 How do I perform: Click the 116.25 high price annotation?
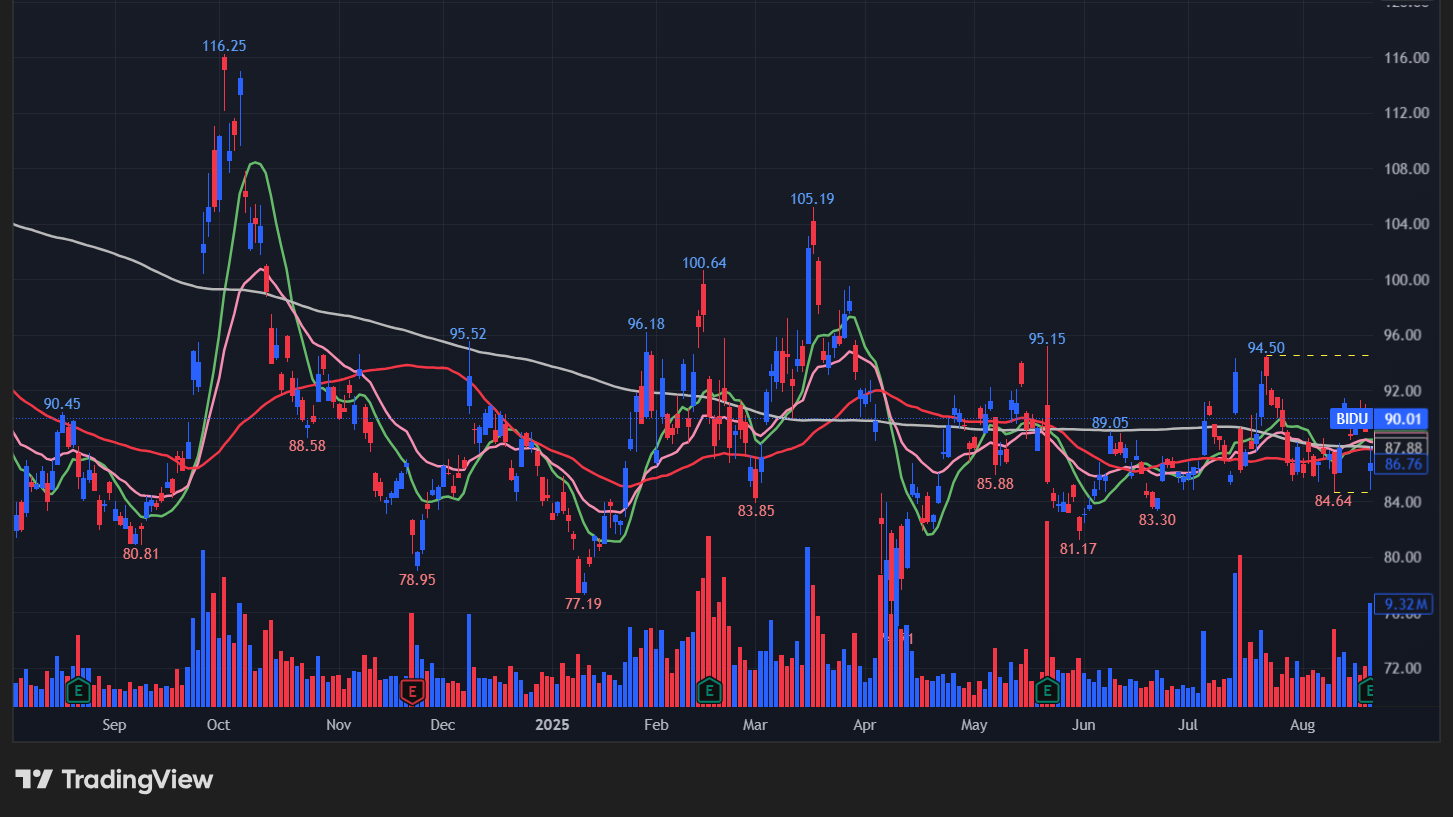(x=224, y=46)
